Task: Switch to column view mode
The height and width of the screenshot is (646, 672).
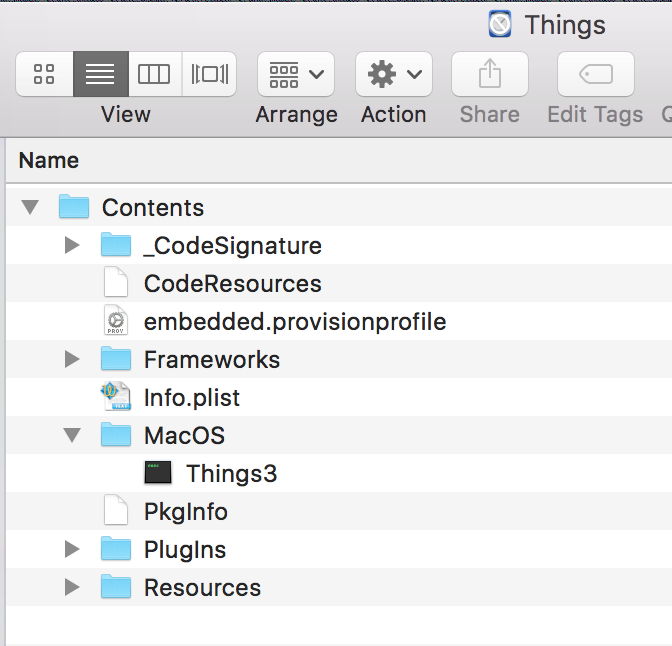Action: point(155,74)
